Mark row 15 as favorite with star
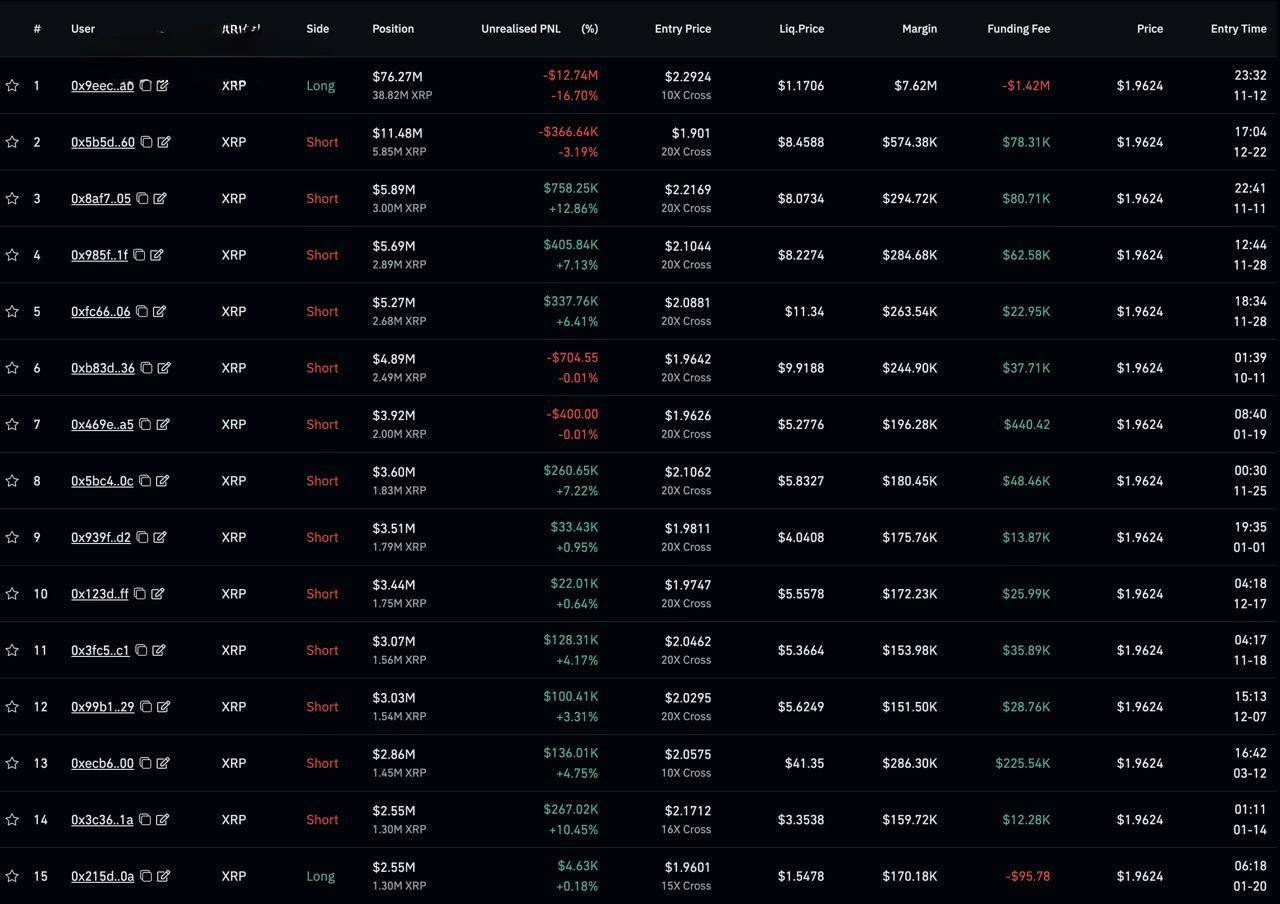1280x904 pixels. pyautogui.click(x=12, y=877)
